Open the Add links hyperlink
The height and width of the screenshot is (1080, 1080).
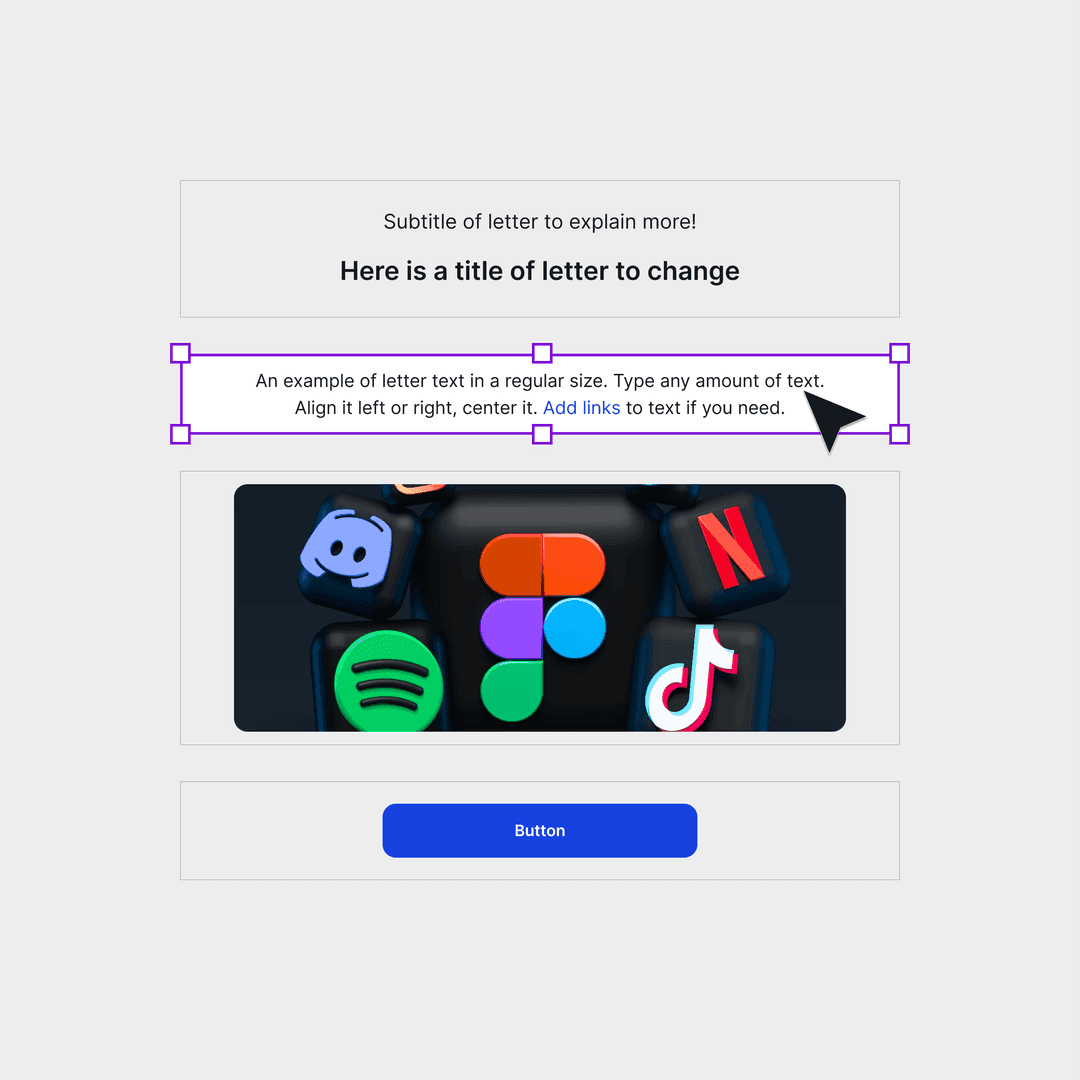pyautogui.click(x=581, y=408)
